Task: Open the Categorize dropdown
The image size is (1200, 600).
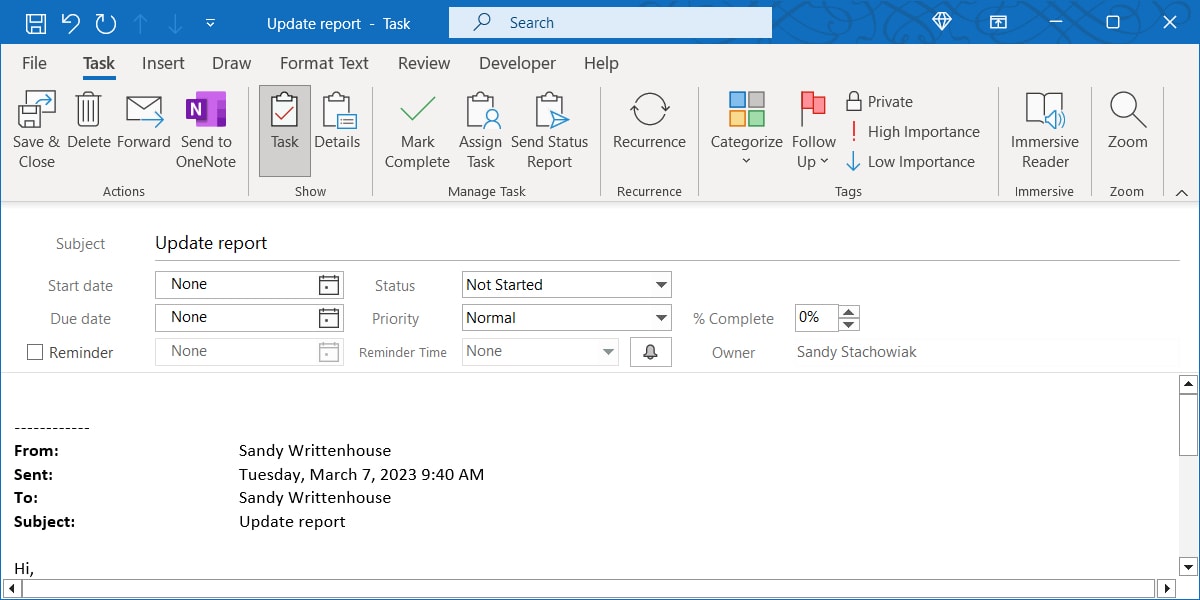Action: [746, 128]
